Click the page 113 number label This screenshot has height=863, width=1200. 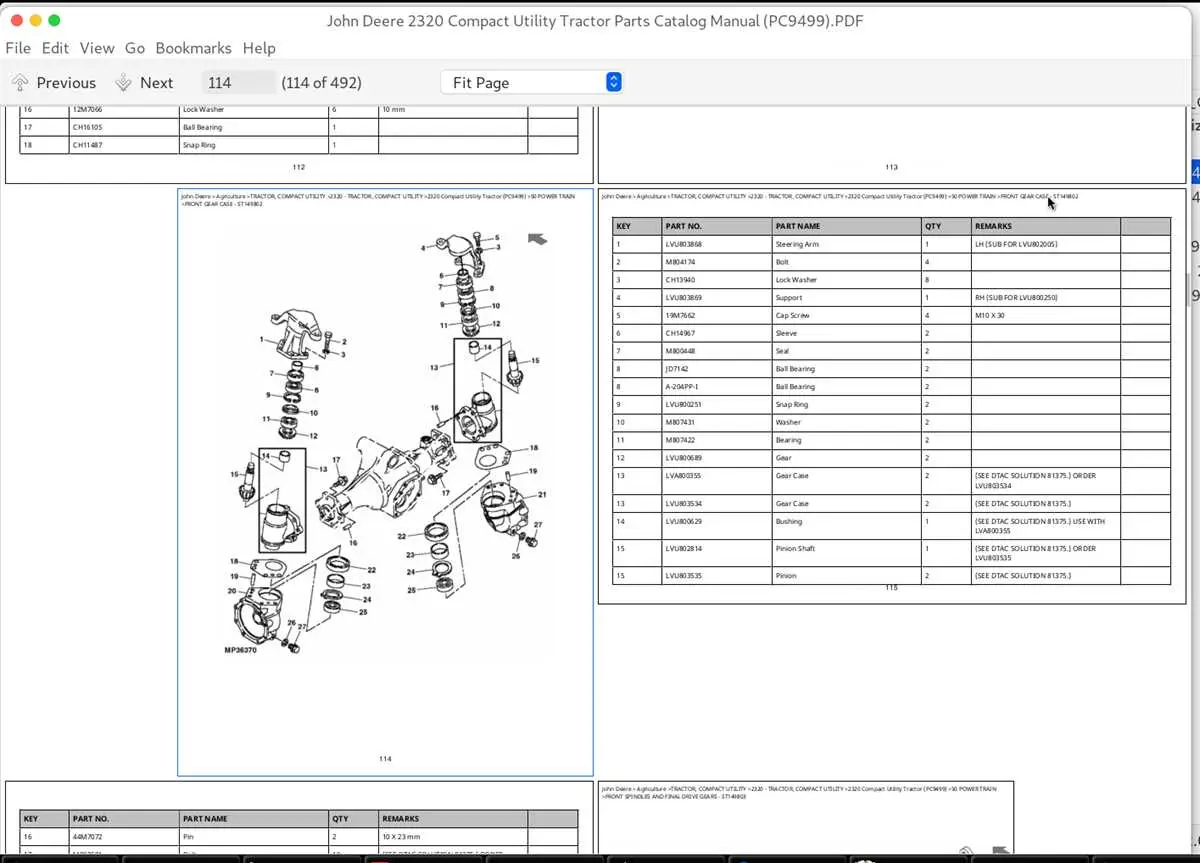891,168
